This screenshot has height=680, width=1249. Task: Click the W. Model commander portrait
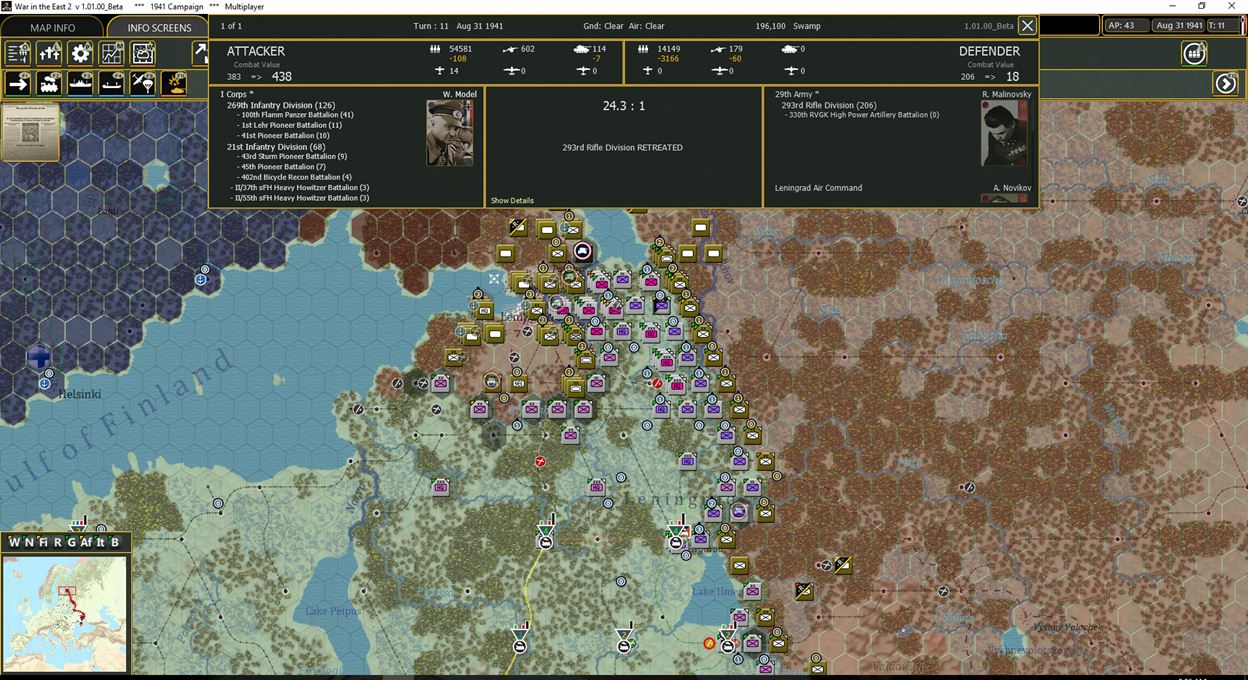pos(450,132)
